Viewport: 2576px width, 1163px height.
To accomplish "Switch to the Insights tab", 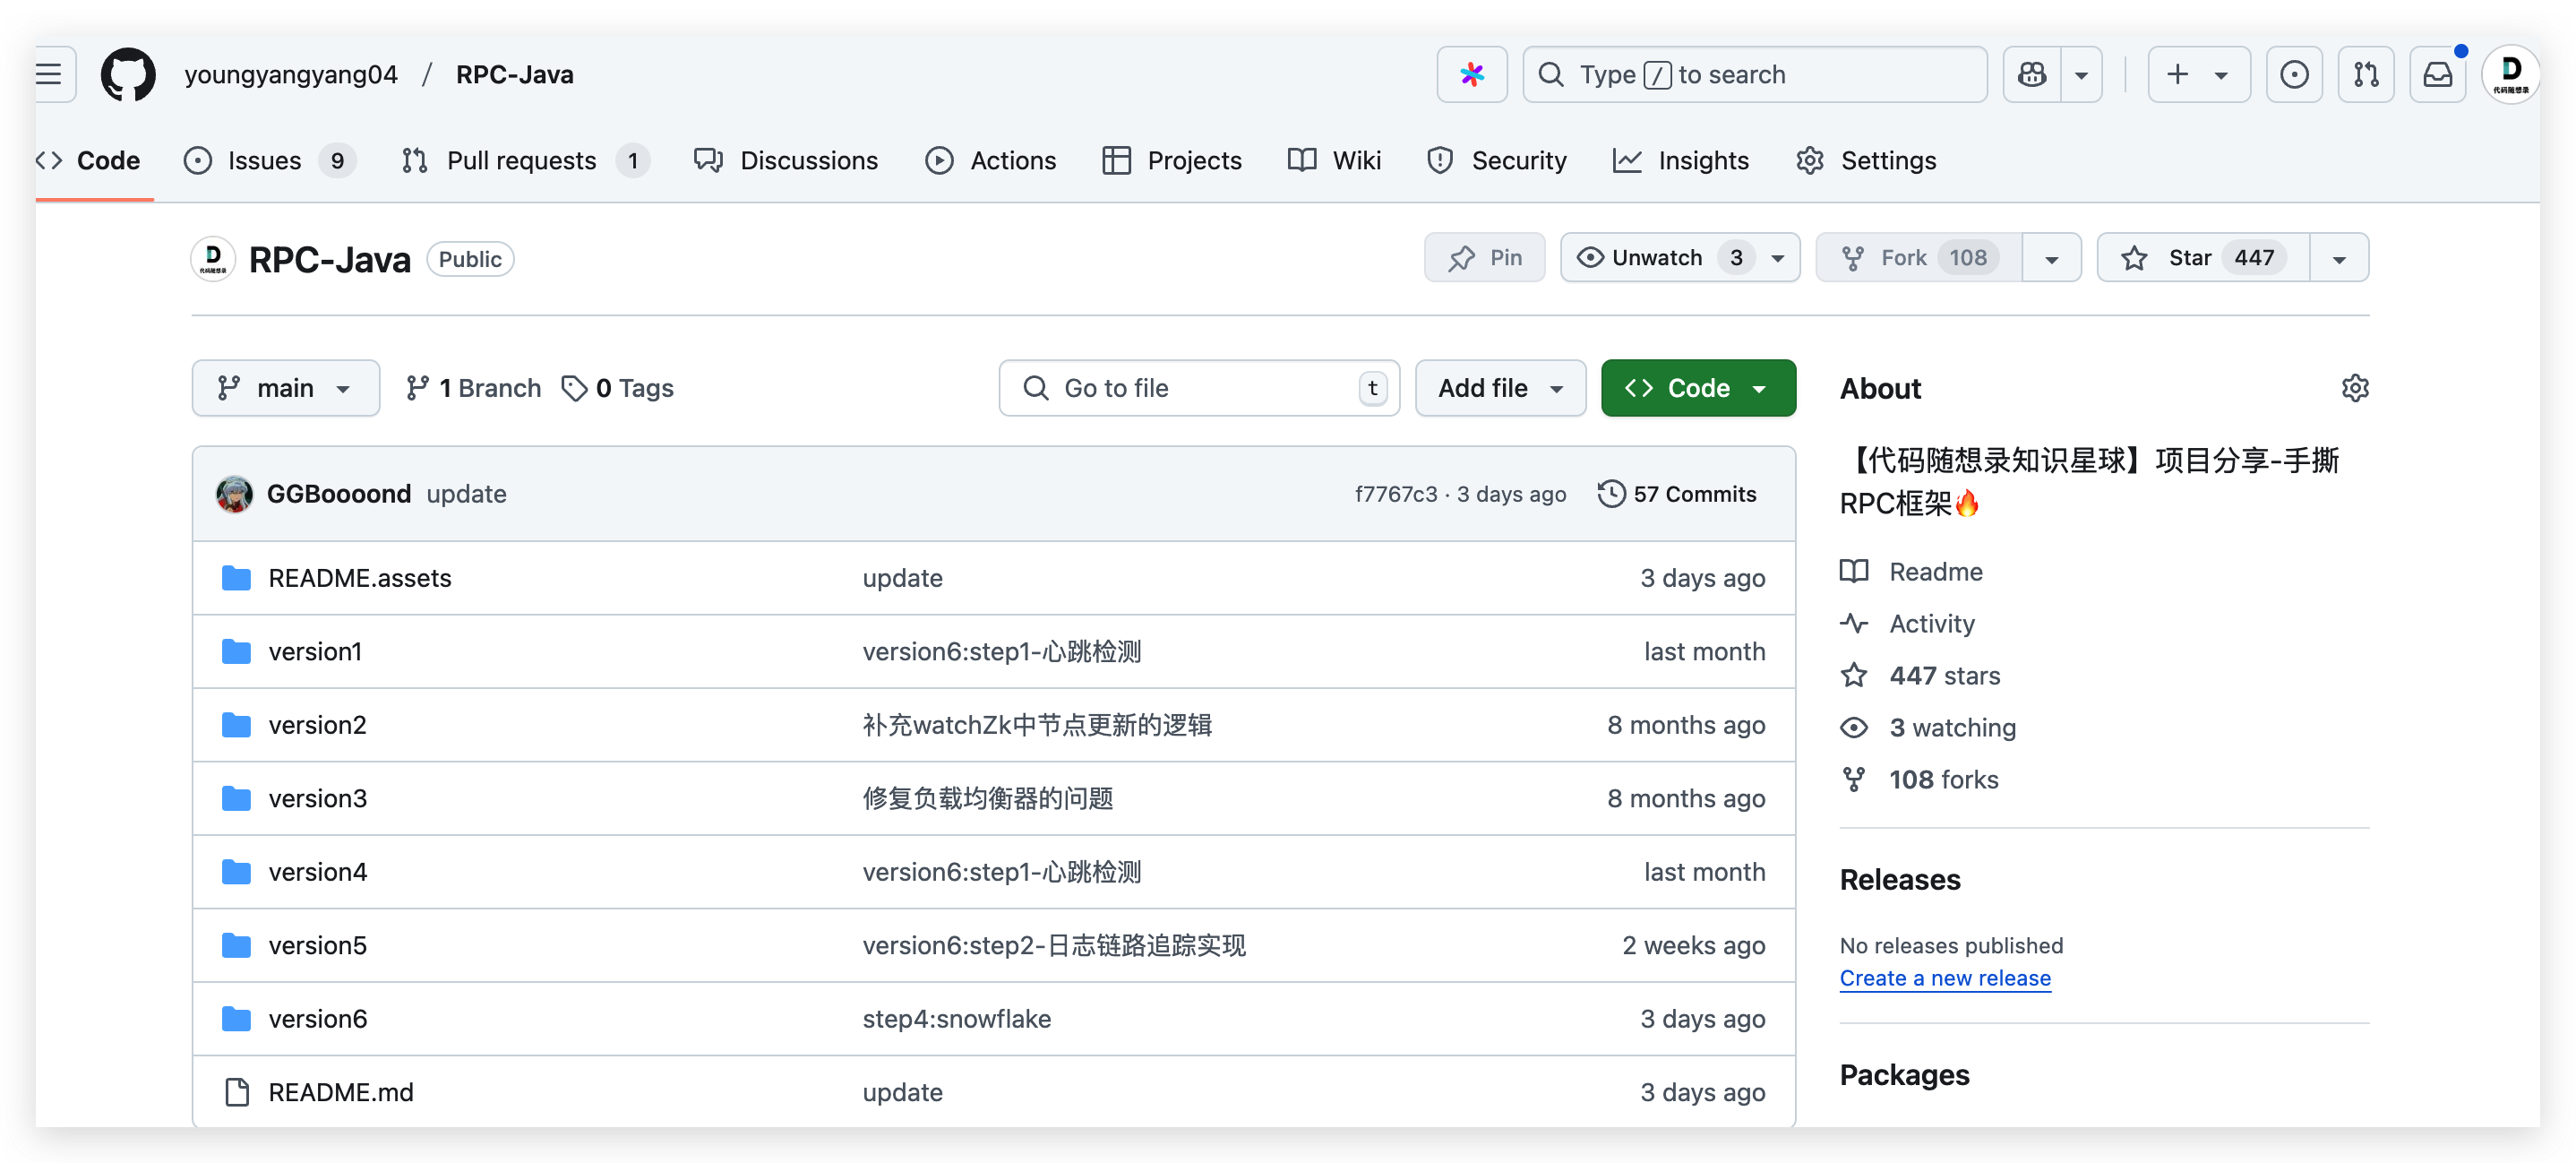I will [x=1681, y=161].
